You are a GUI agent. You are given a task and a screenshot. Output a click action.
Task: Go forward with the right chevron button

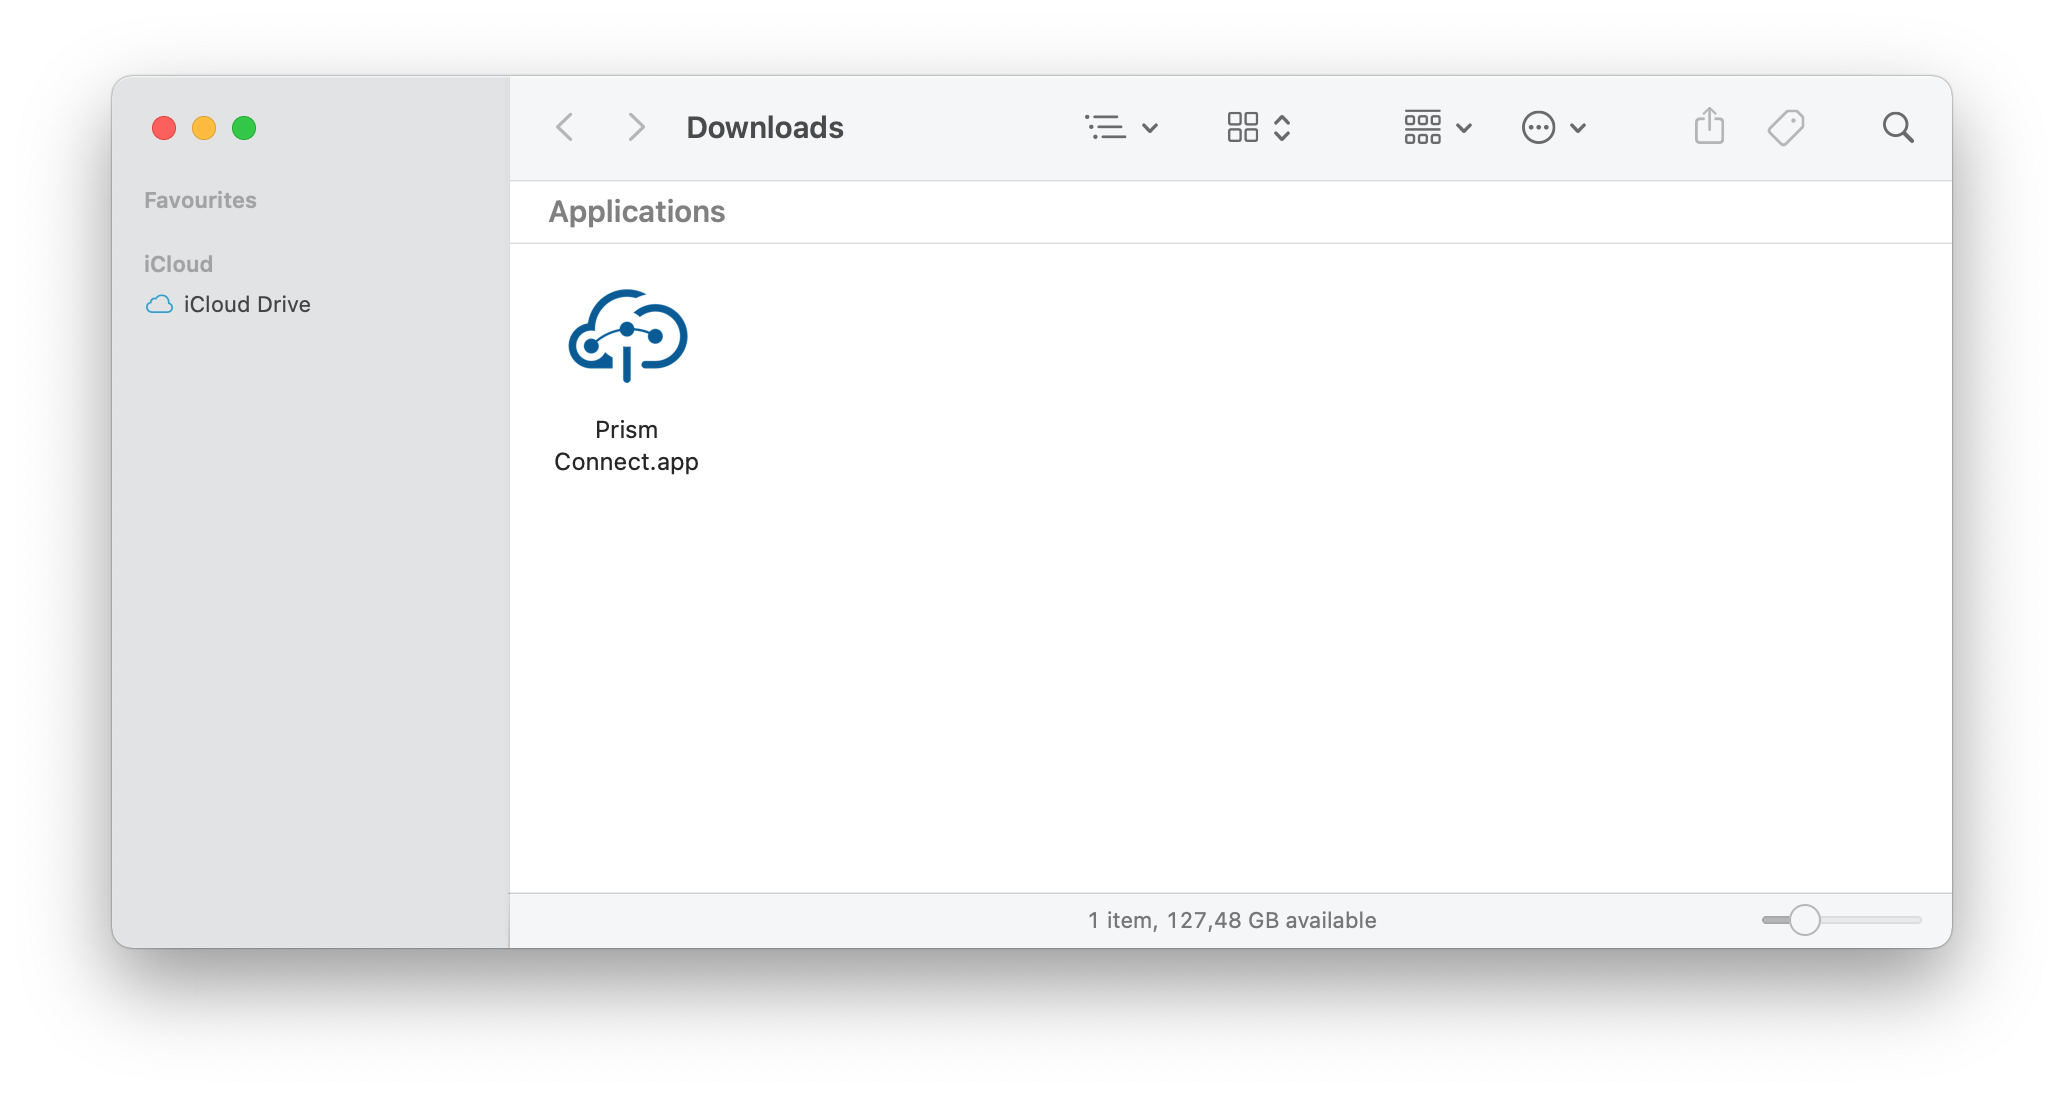tap(636, 128)
